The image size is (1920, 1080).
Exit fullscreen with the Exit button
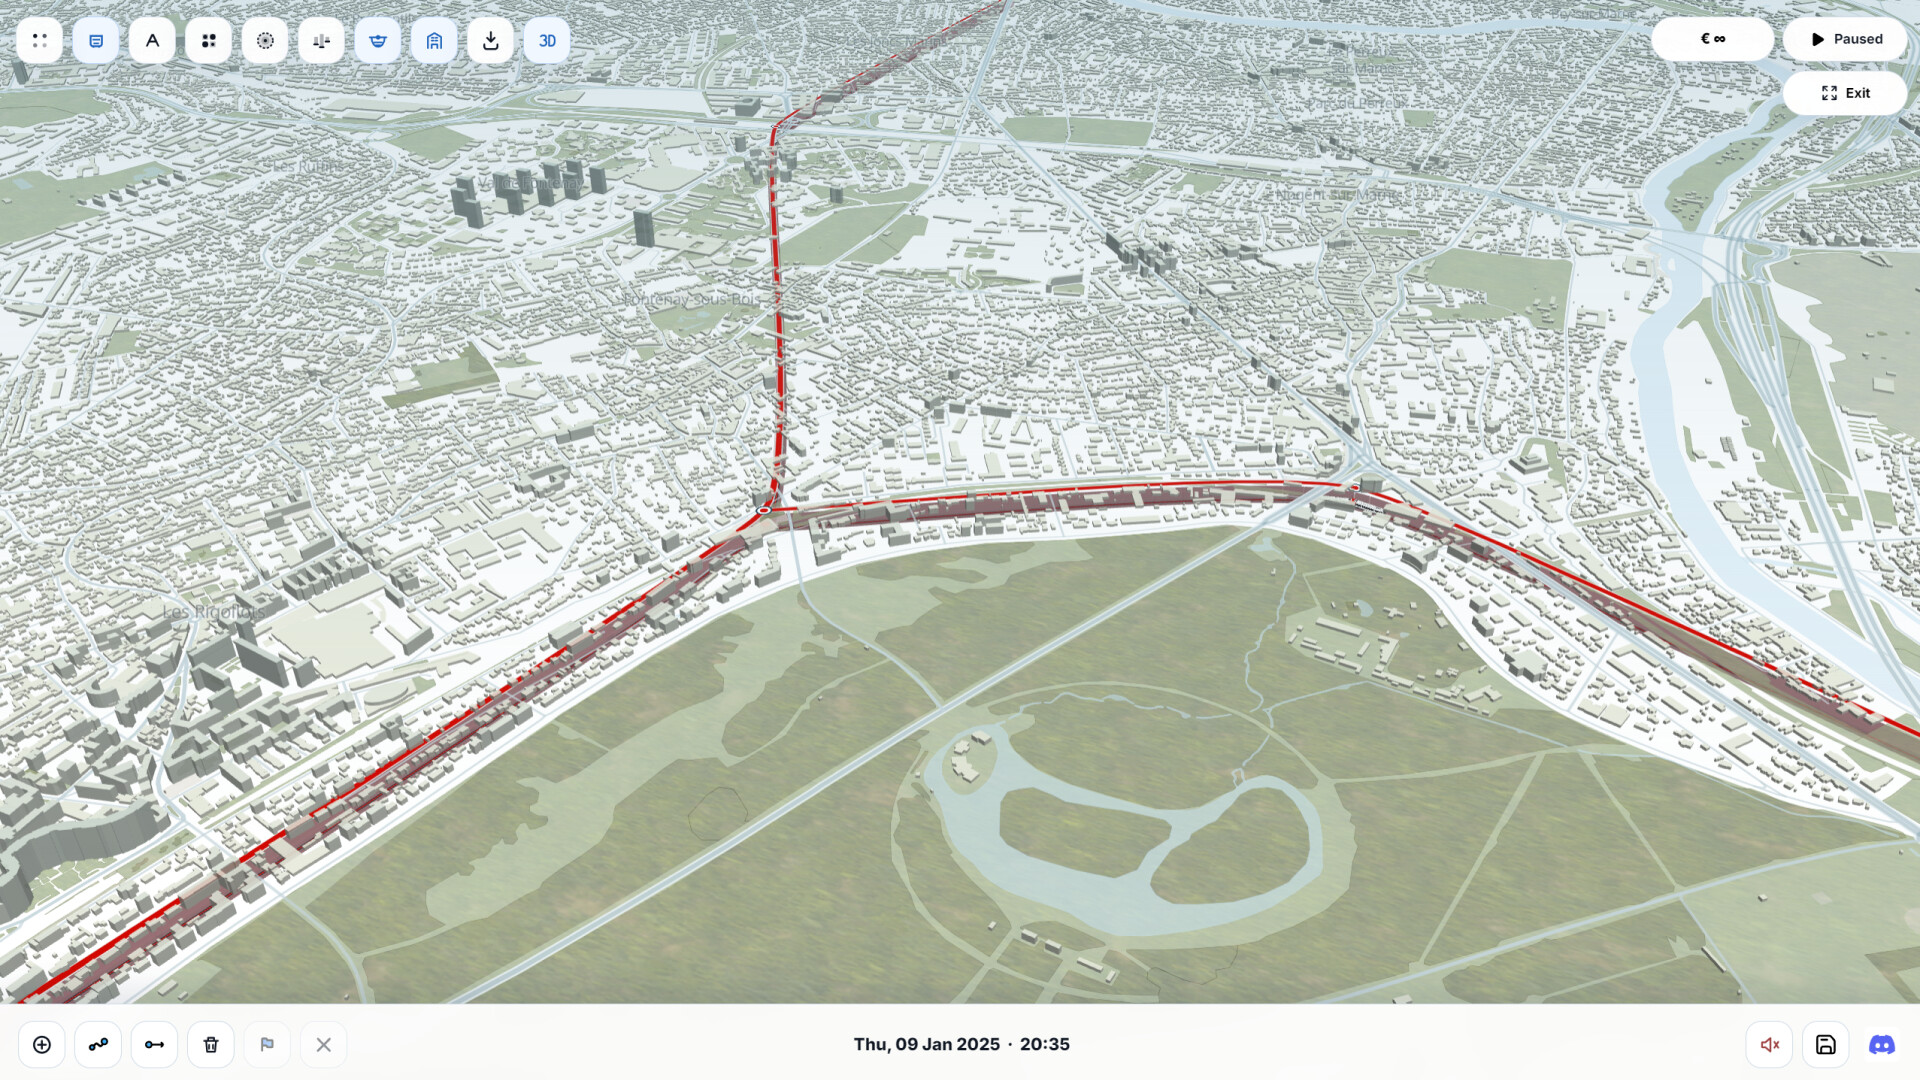[1845, 93]
